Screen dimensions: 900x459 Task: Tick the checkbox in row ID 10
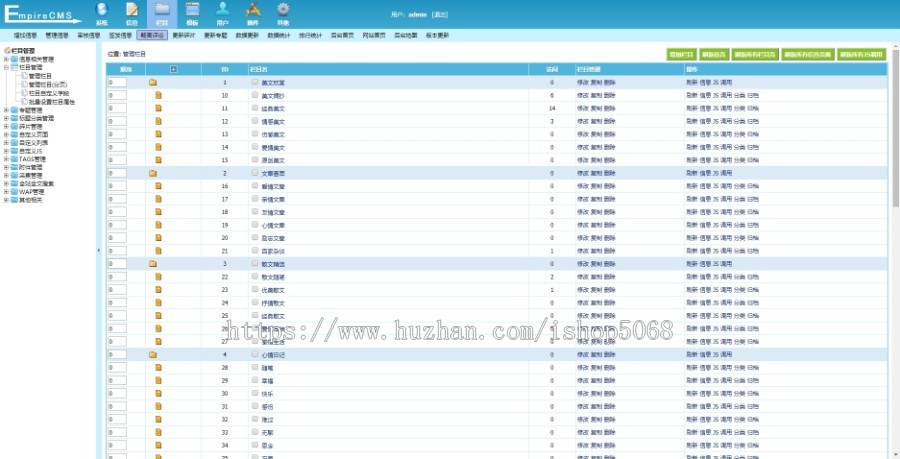coord(255,95)
